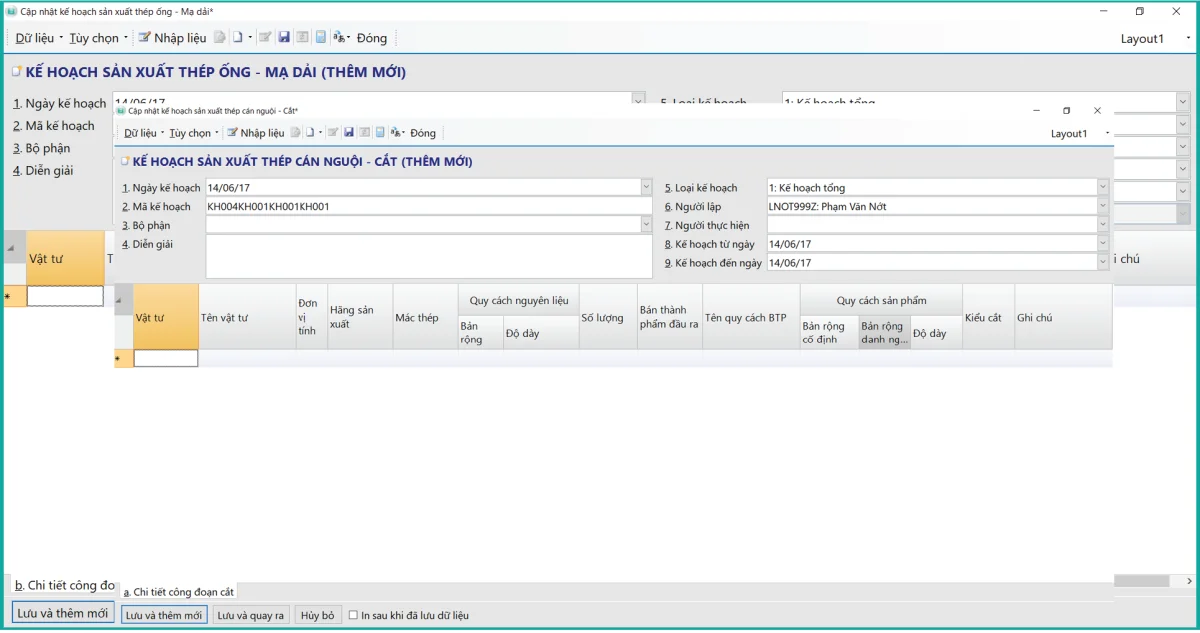The width and height of the screenshot is (1200, 633).
Task: Click the calculator icon in the Cán nguội toolbar
Action: [380, 133]
